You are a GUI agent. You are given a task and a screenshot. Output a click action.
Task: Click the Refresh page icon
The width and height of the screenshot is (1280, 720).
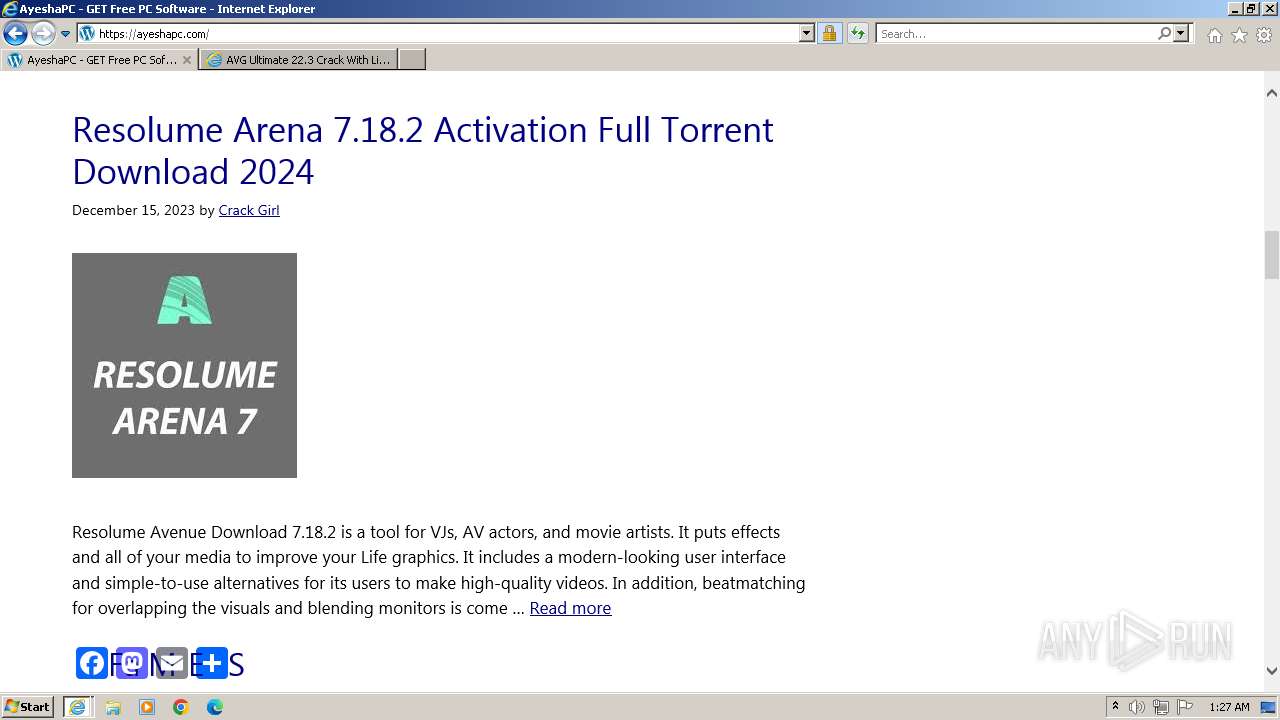click(x=858, y=34)
